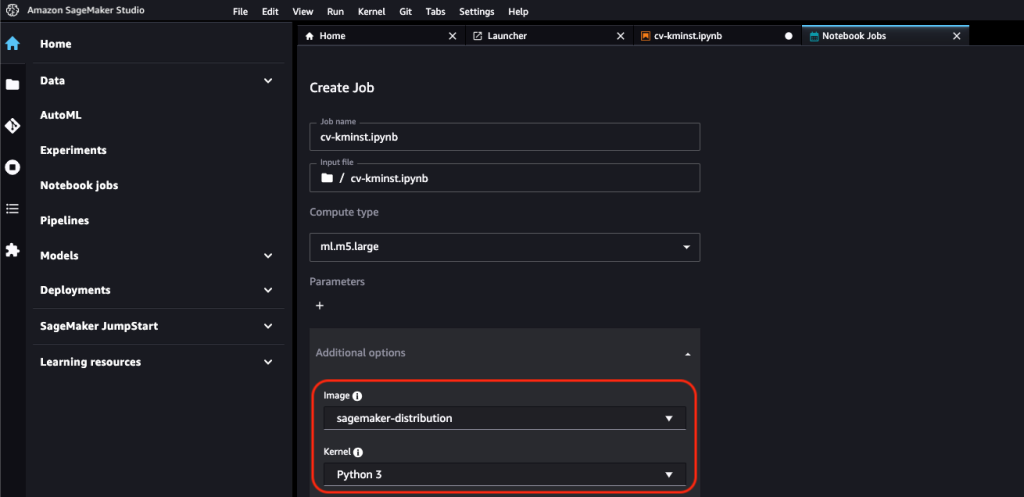Open Notebook jobs in the navigation panel

[x=79, y=185]
